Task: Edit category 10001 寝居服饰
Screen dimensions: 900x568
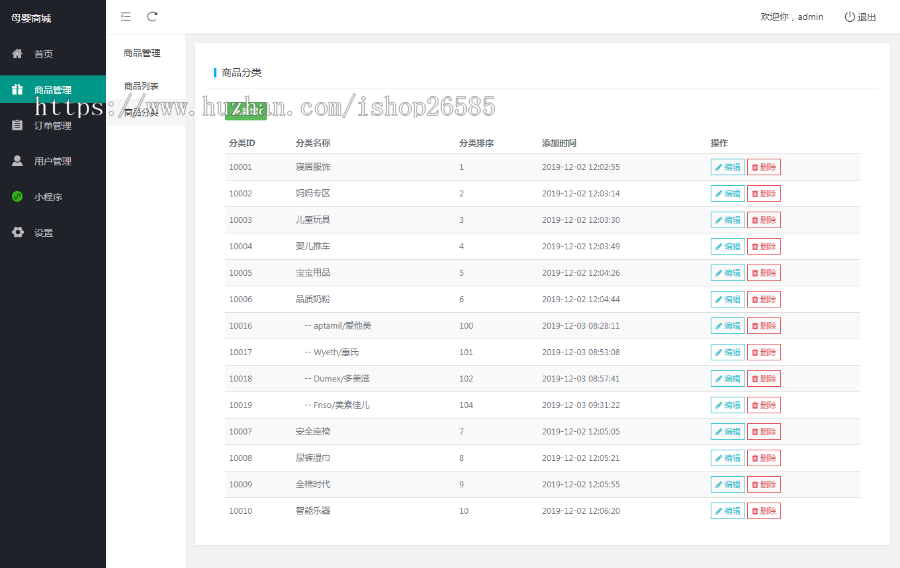Action: (728, 167)
